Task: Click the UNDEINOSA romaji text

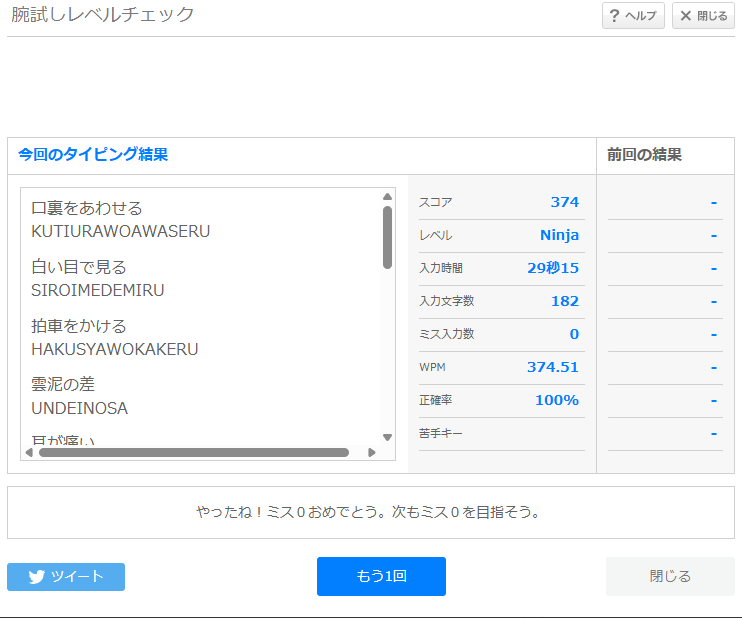Action: coord(80,408)
